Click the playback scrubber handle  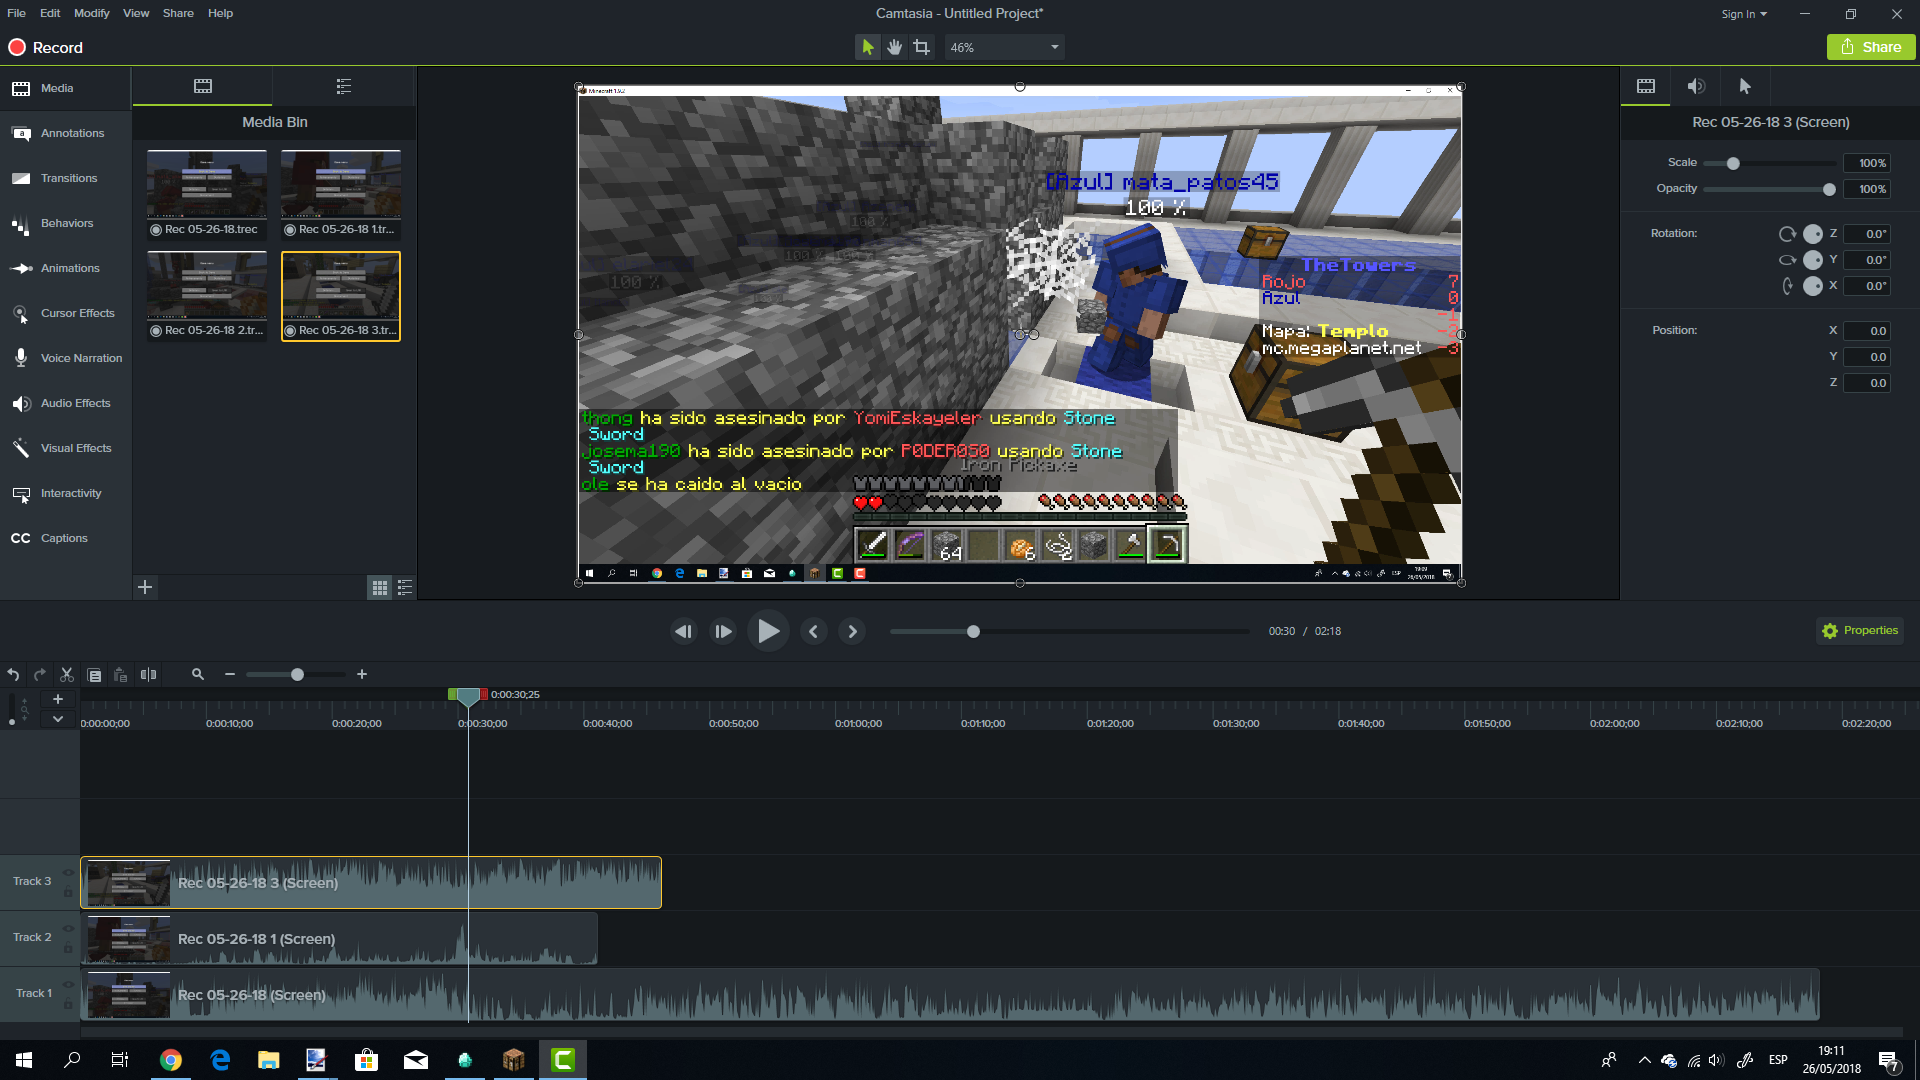(973, 631)
